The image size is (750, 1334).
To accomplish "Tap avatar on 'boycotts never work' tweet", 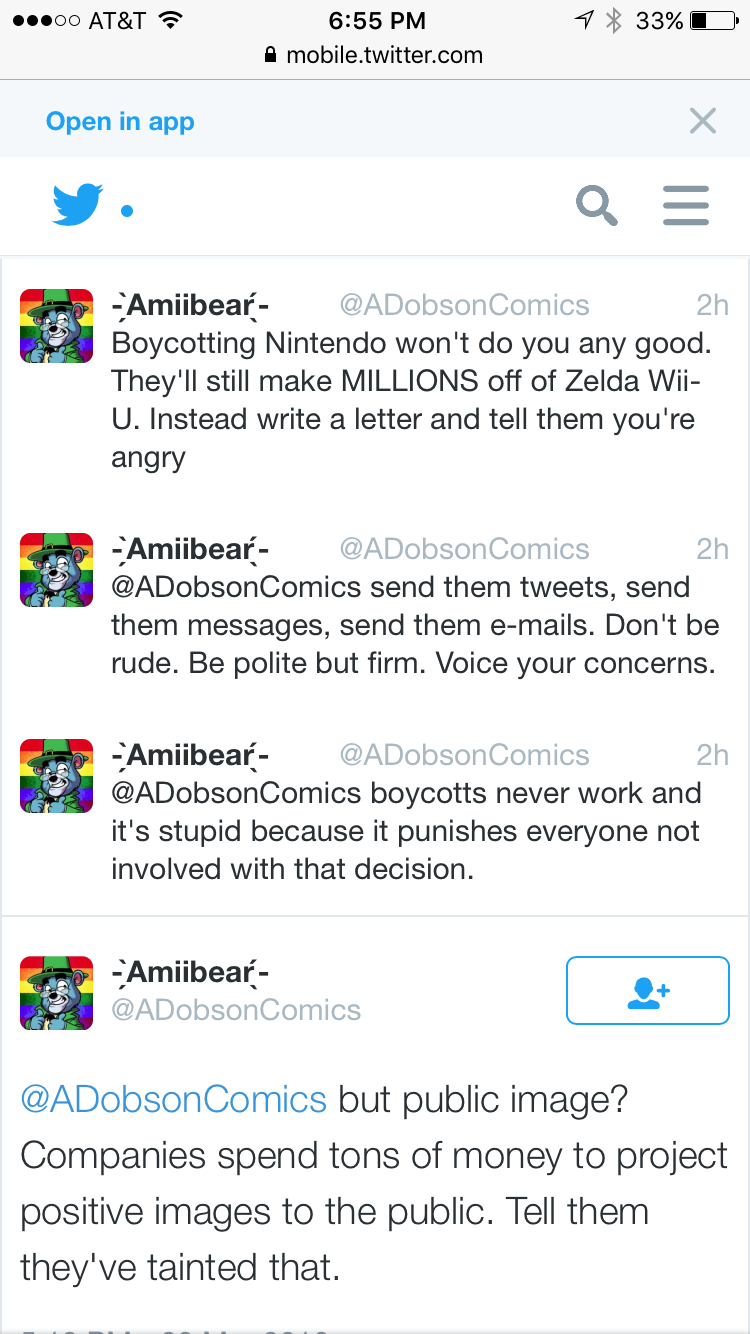I will 57,775.
